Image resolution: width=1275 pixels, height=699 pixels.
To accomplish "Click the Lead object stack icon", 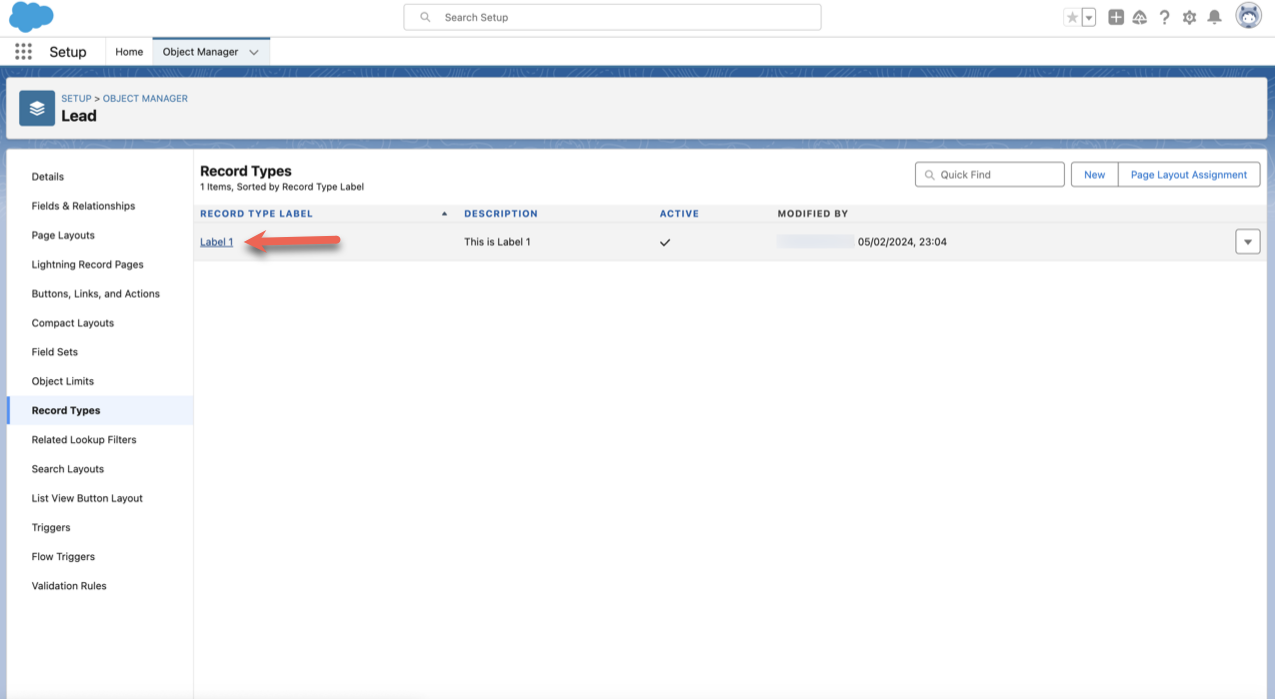I will coord(37,108).
